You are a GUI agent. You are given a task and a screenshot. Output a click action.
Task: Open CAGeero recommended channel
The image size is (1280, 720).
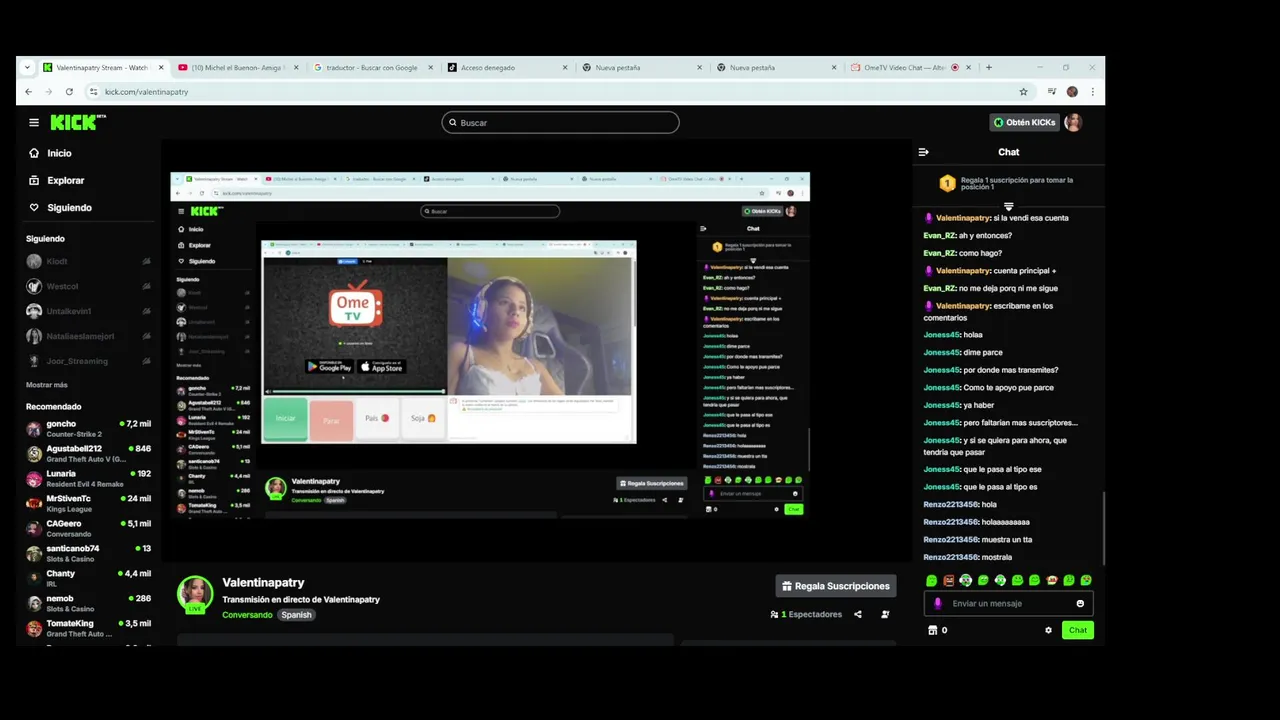pyautogui.click(x=88, y=528)
